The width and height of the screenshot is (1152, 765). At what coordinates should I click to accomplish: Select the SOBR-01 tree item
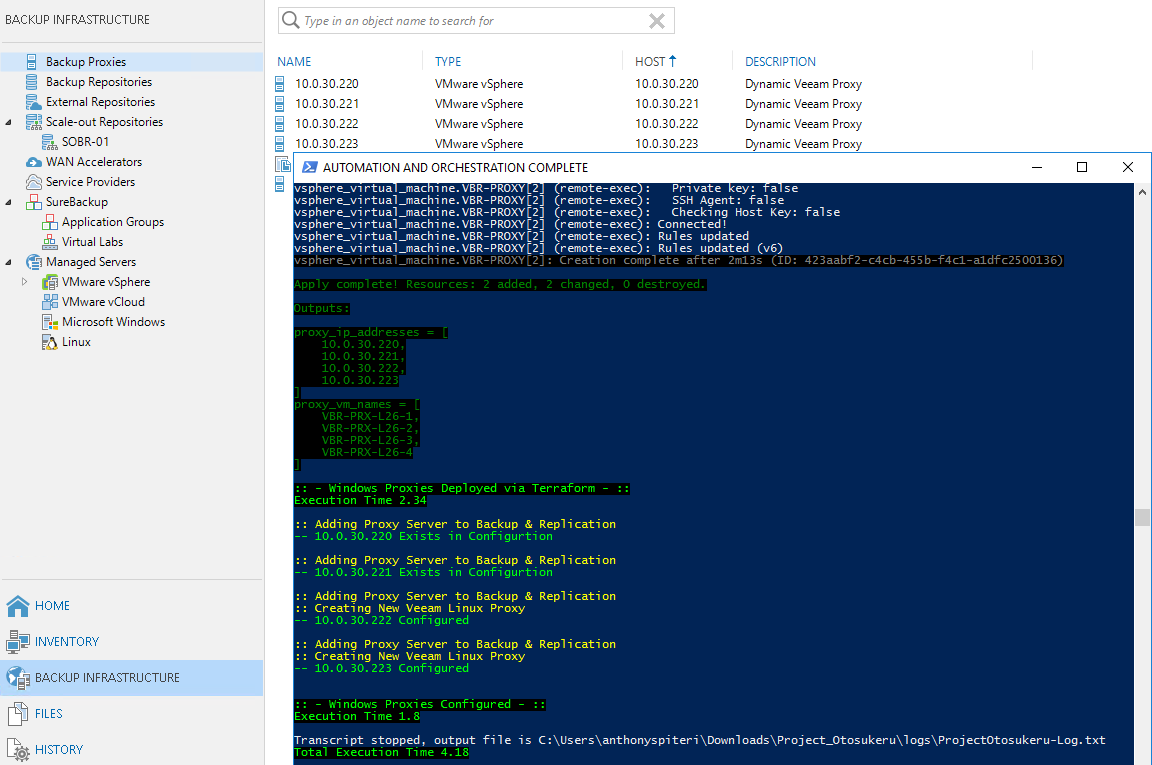click(85, 142)
